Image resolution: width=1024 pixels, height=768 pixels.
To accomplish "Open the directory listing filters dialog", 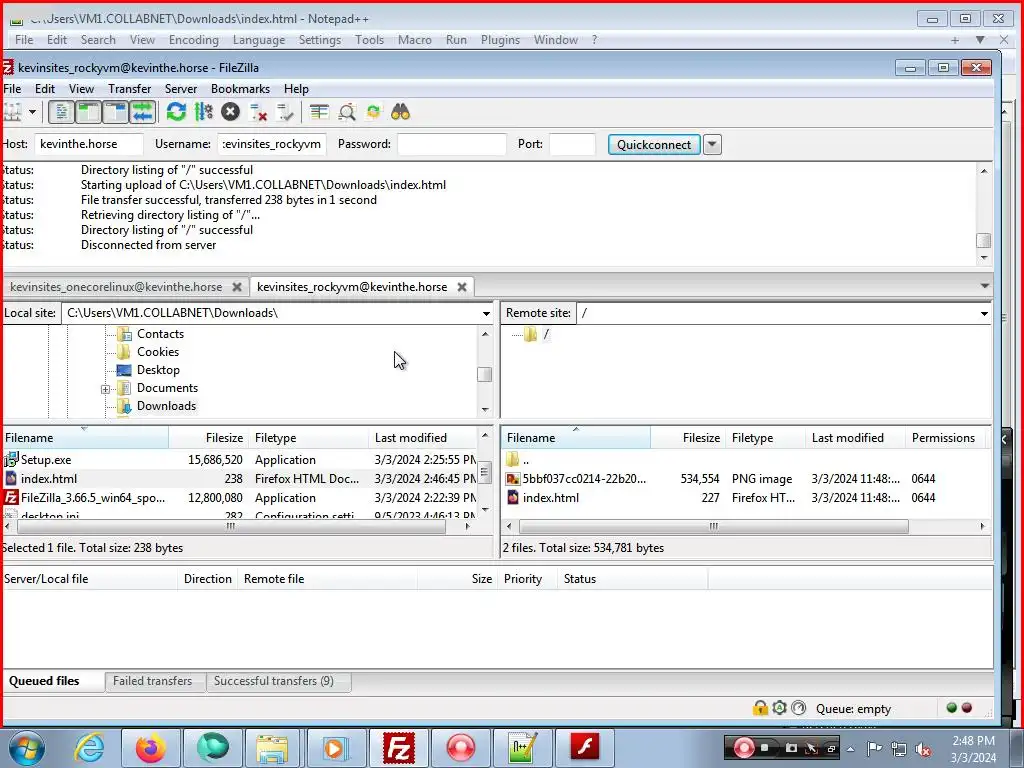I will point(319,112).
